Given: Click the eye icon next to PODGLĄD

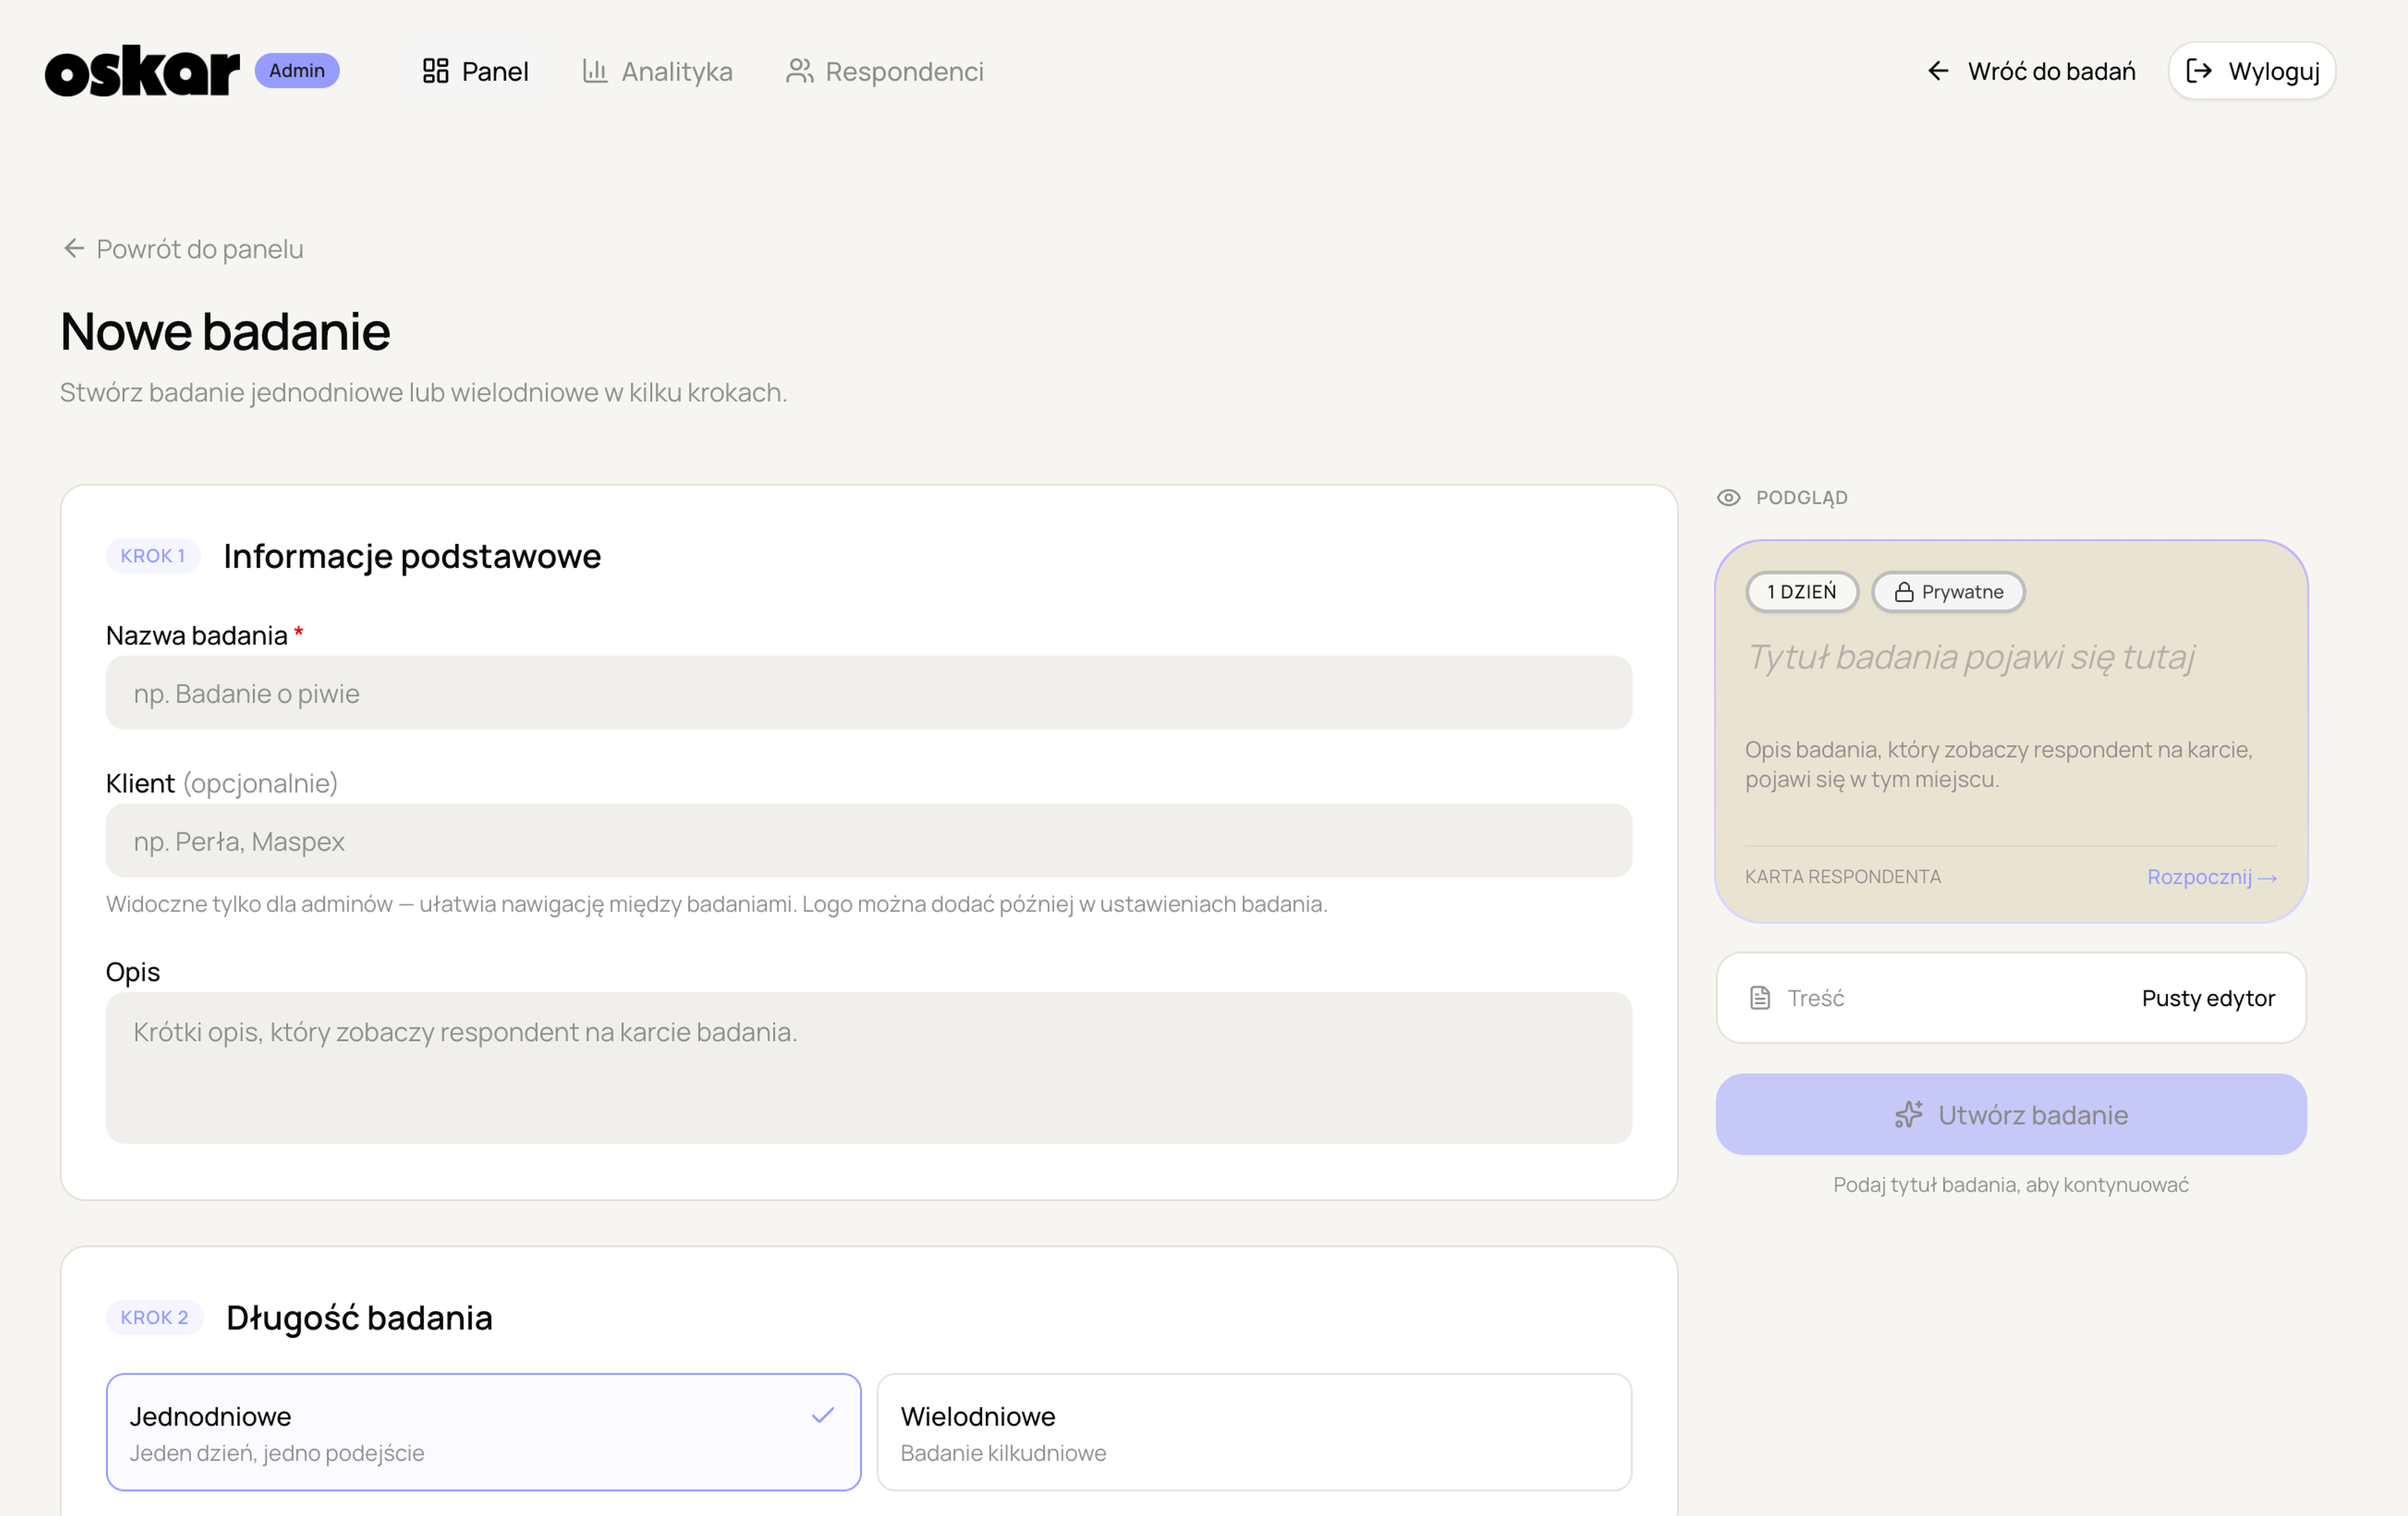Looking at the screenshot, I should click(x=1729, y=498).
